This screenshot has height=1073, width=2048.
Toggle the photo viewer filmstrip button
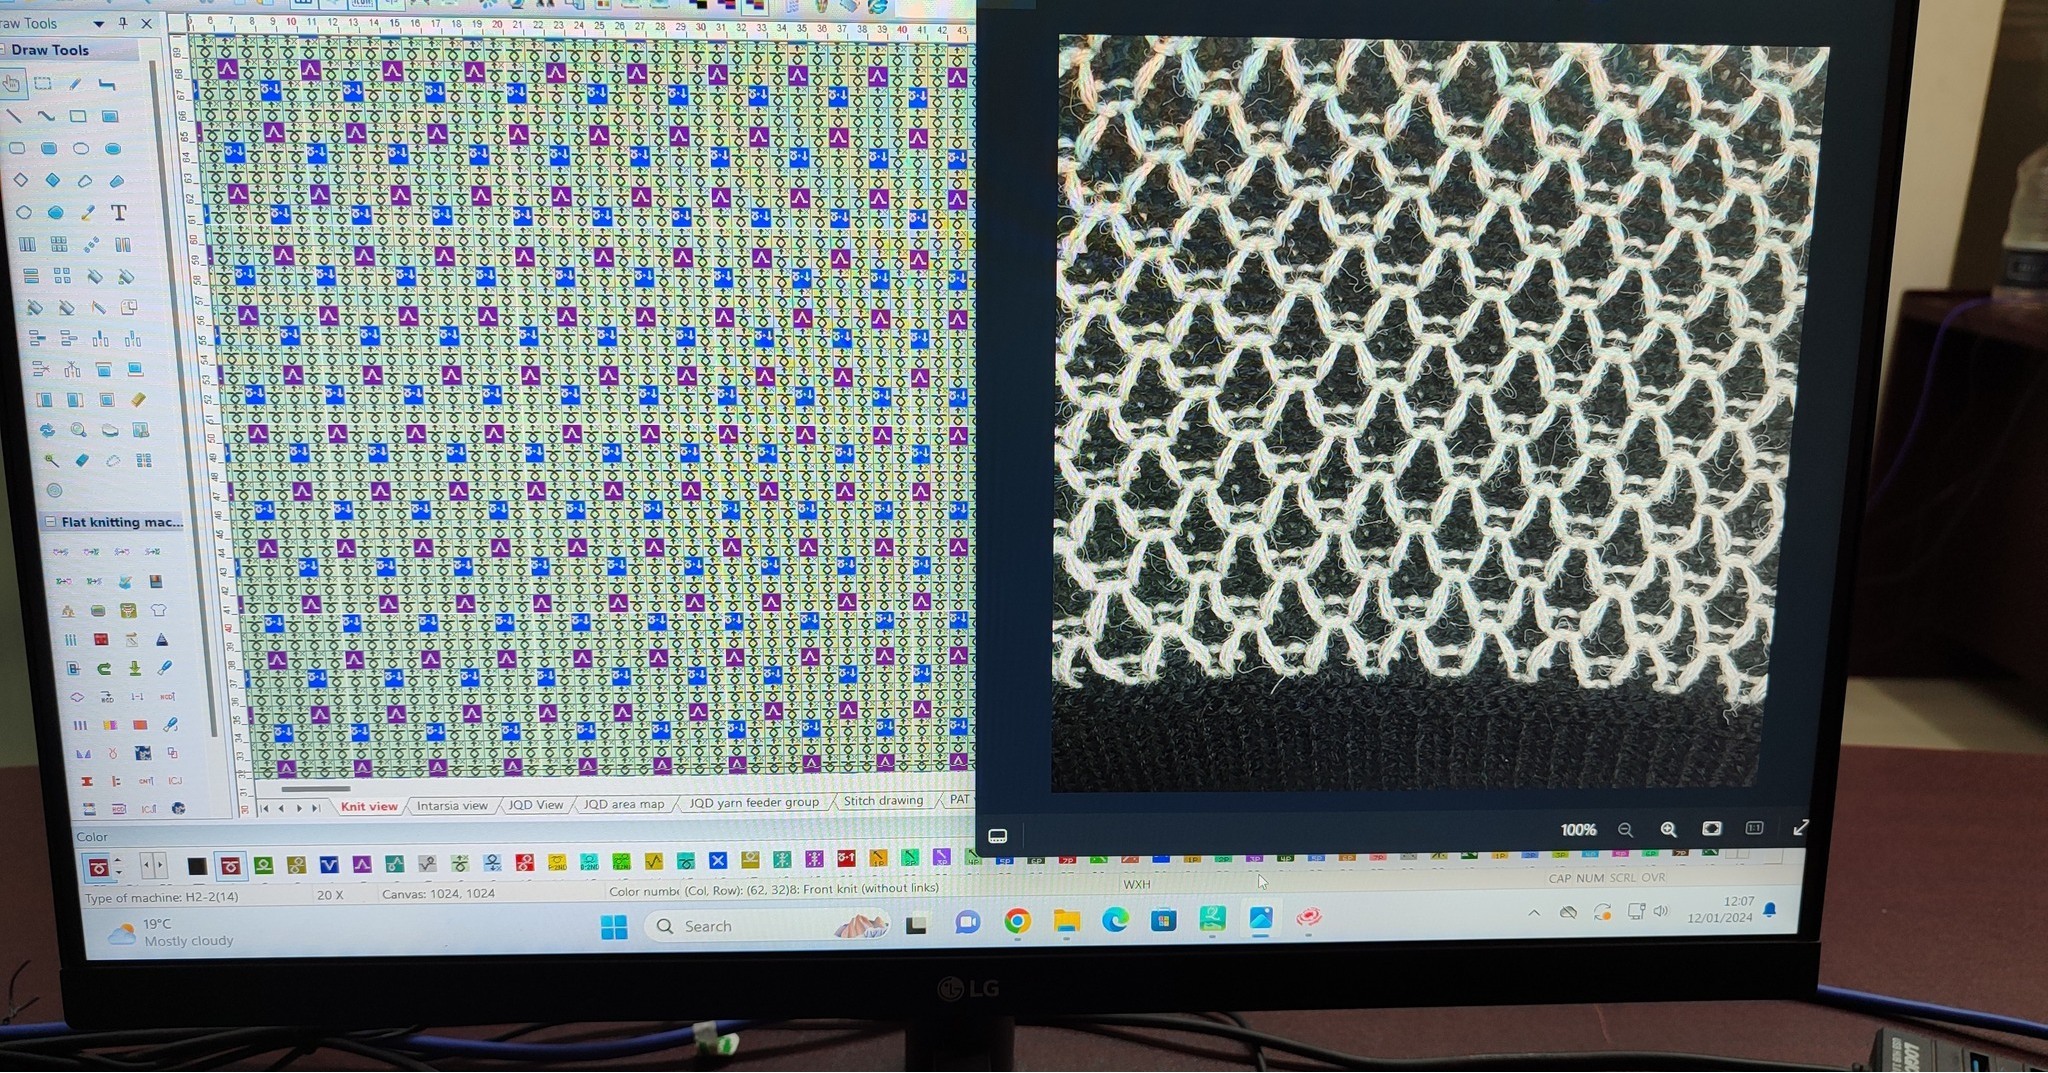997,836
